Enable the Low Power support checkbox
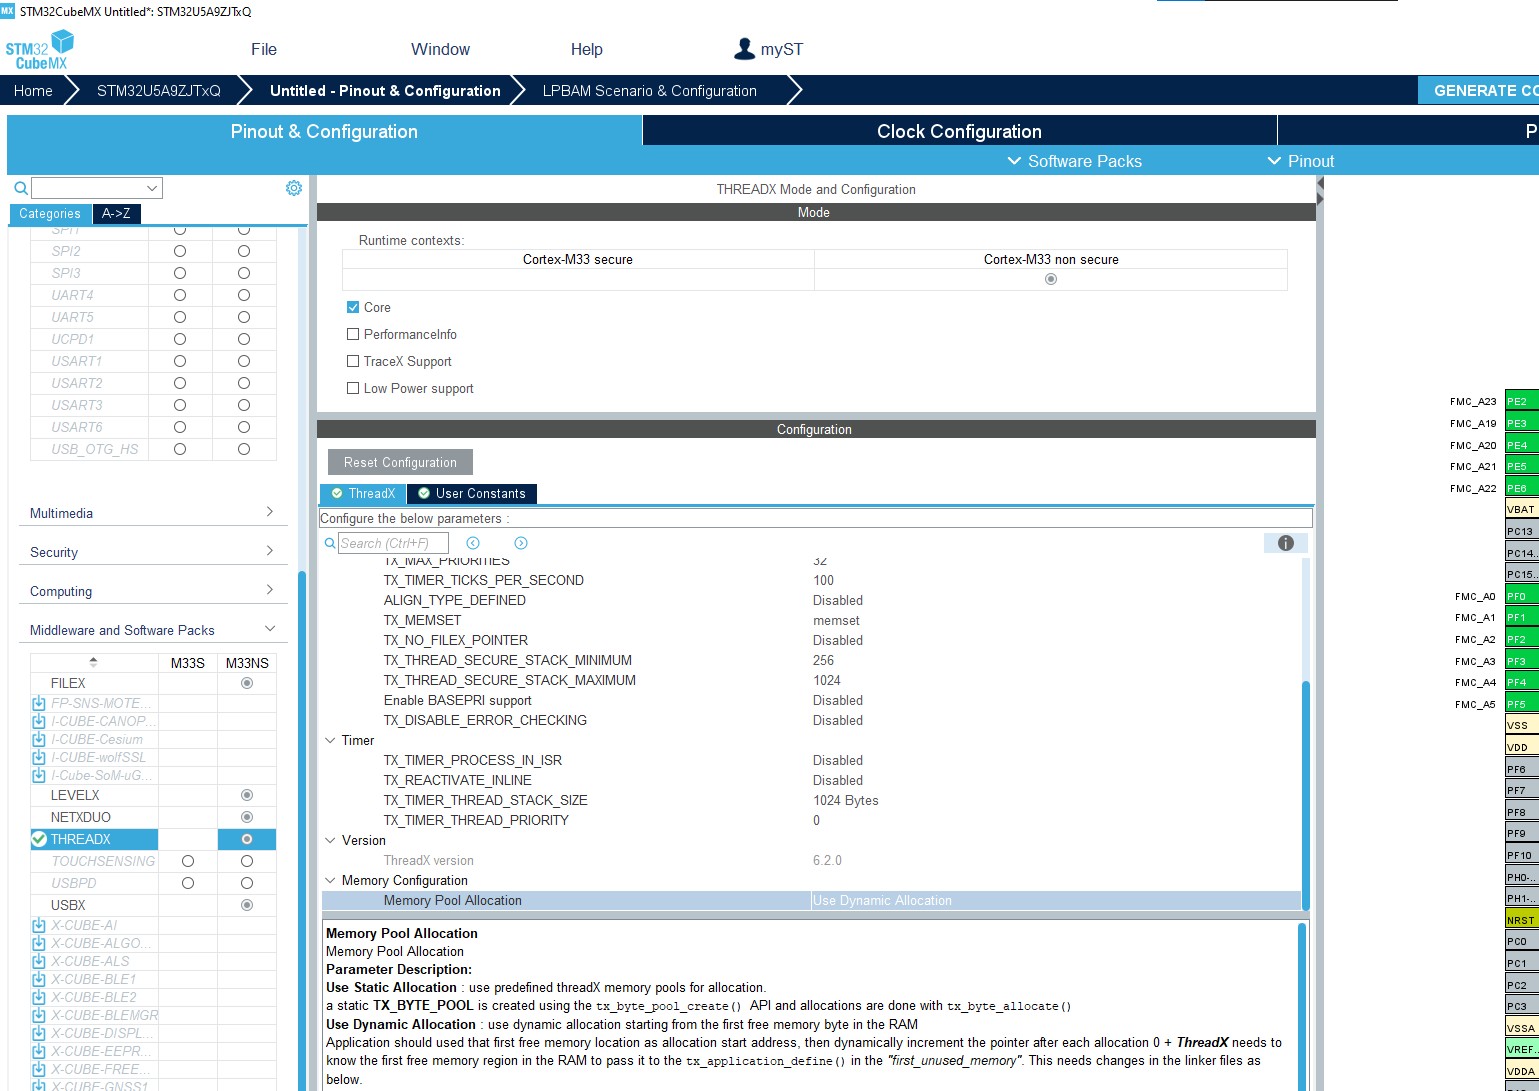Viewport: 1539px width, 1091px height. pos(353,388)
